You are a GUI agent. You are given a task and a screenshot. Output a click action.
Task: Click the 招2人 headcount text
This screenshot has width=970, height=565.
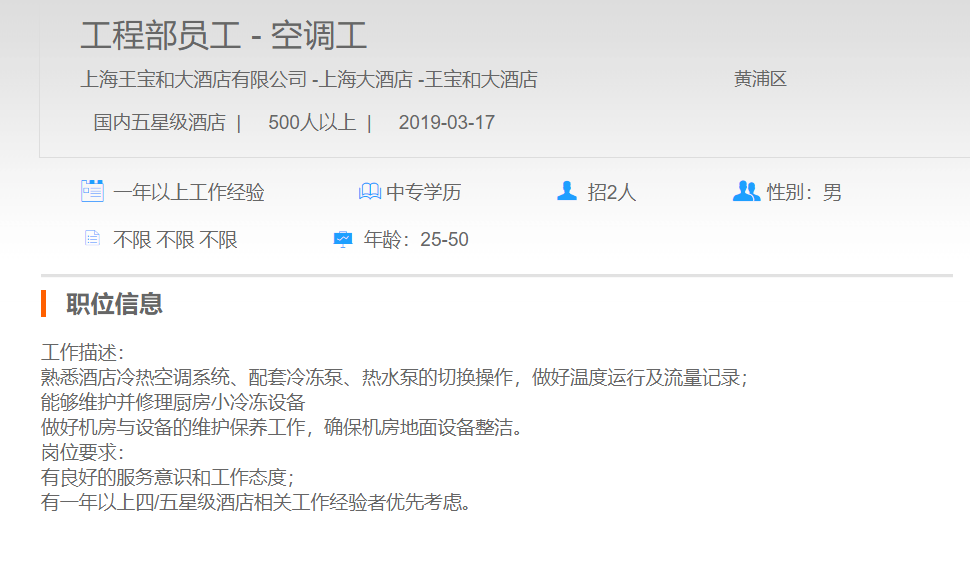click(611, 192)
